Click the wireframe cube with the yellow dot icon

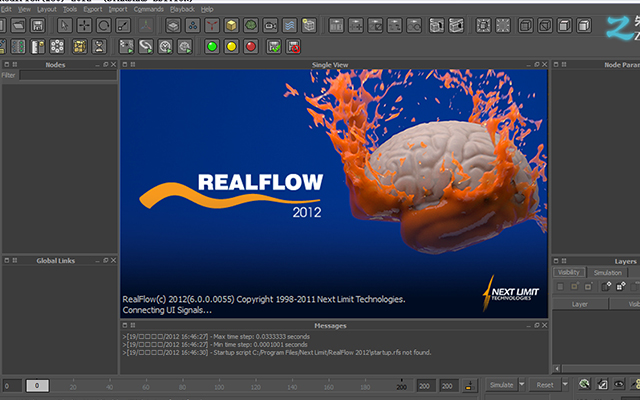[309, 25]
